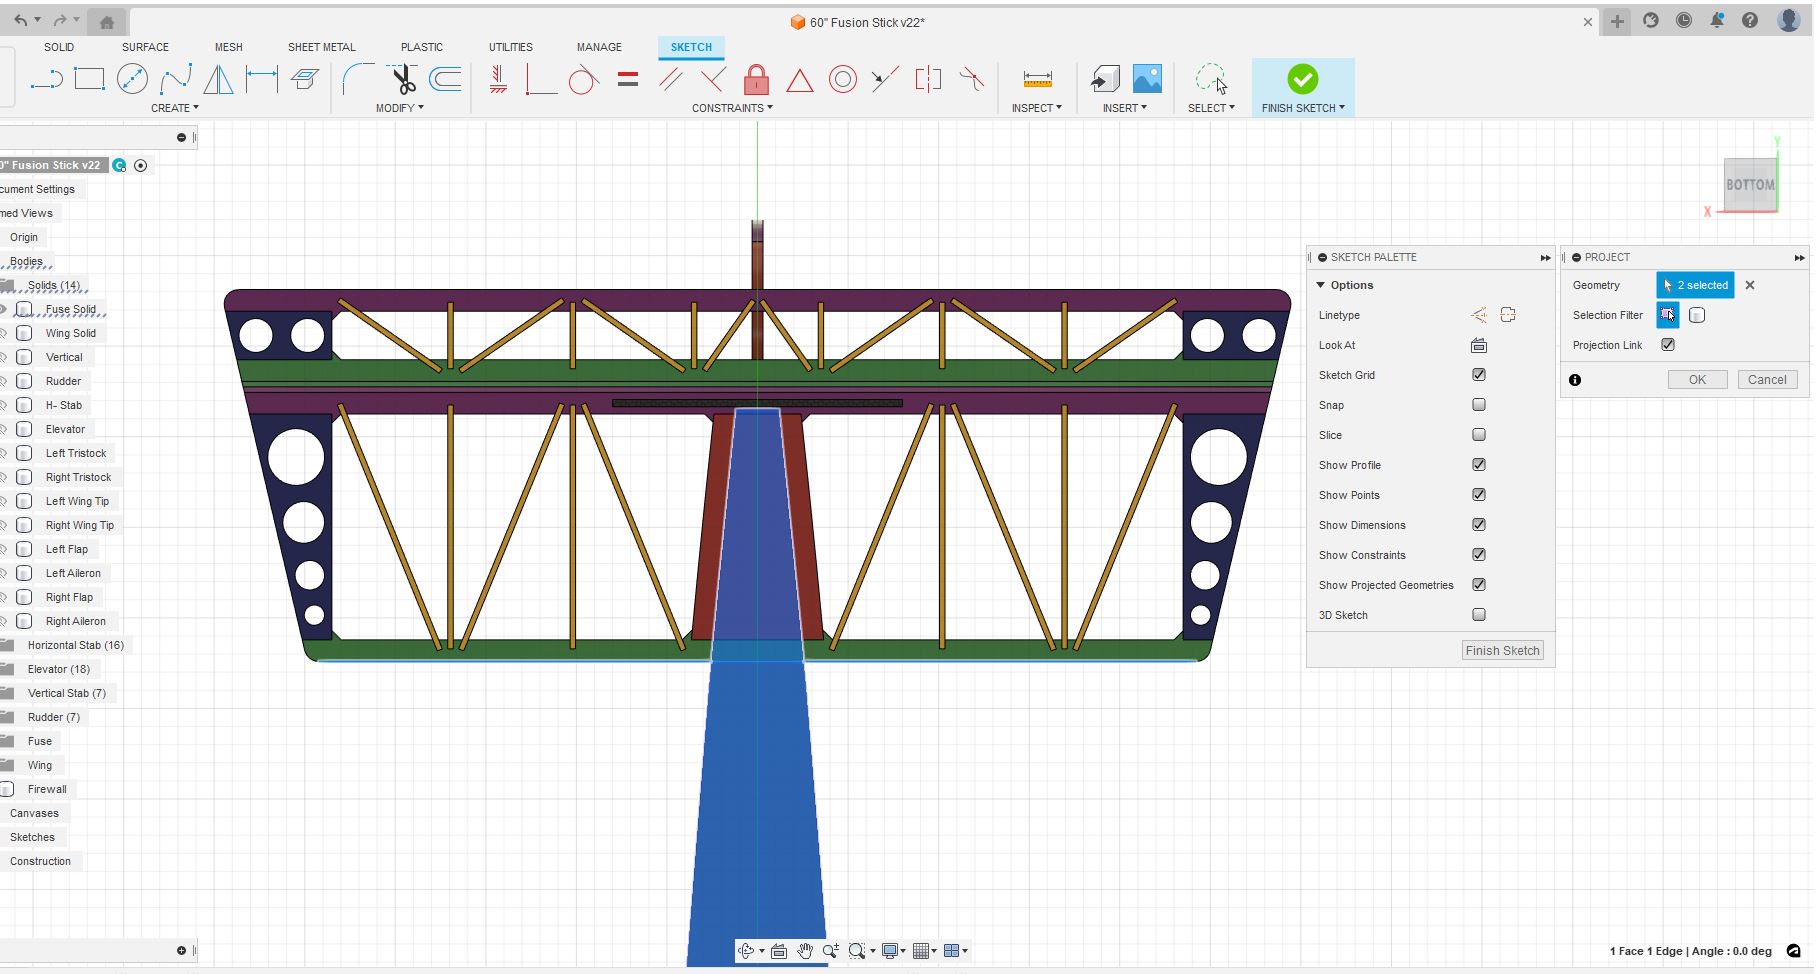Image resolution: width=1817 pixels, height=974 pixels.
Task: Open the Pan hand tool in navigation bar
Action: coord(804,951)
